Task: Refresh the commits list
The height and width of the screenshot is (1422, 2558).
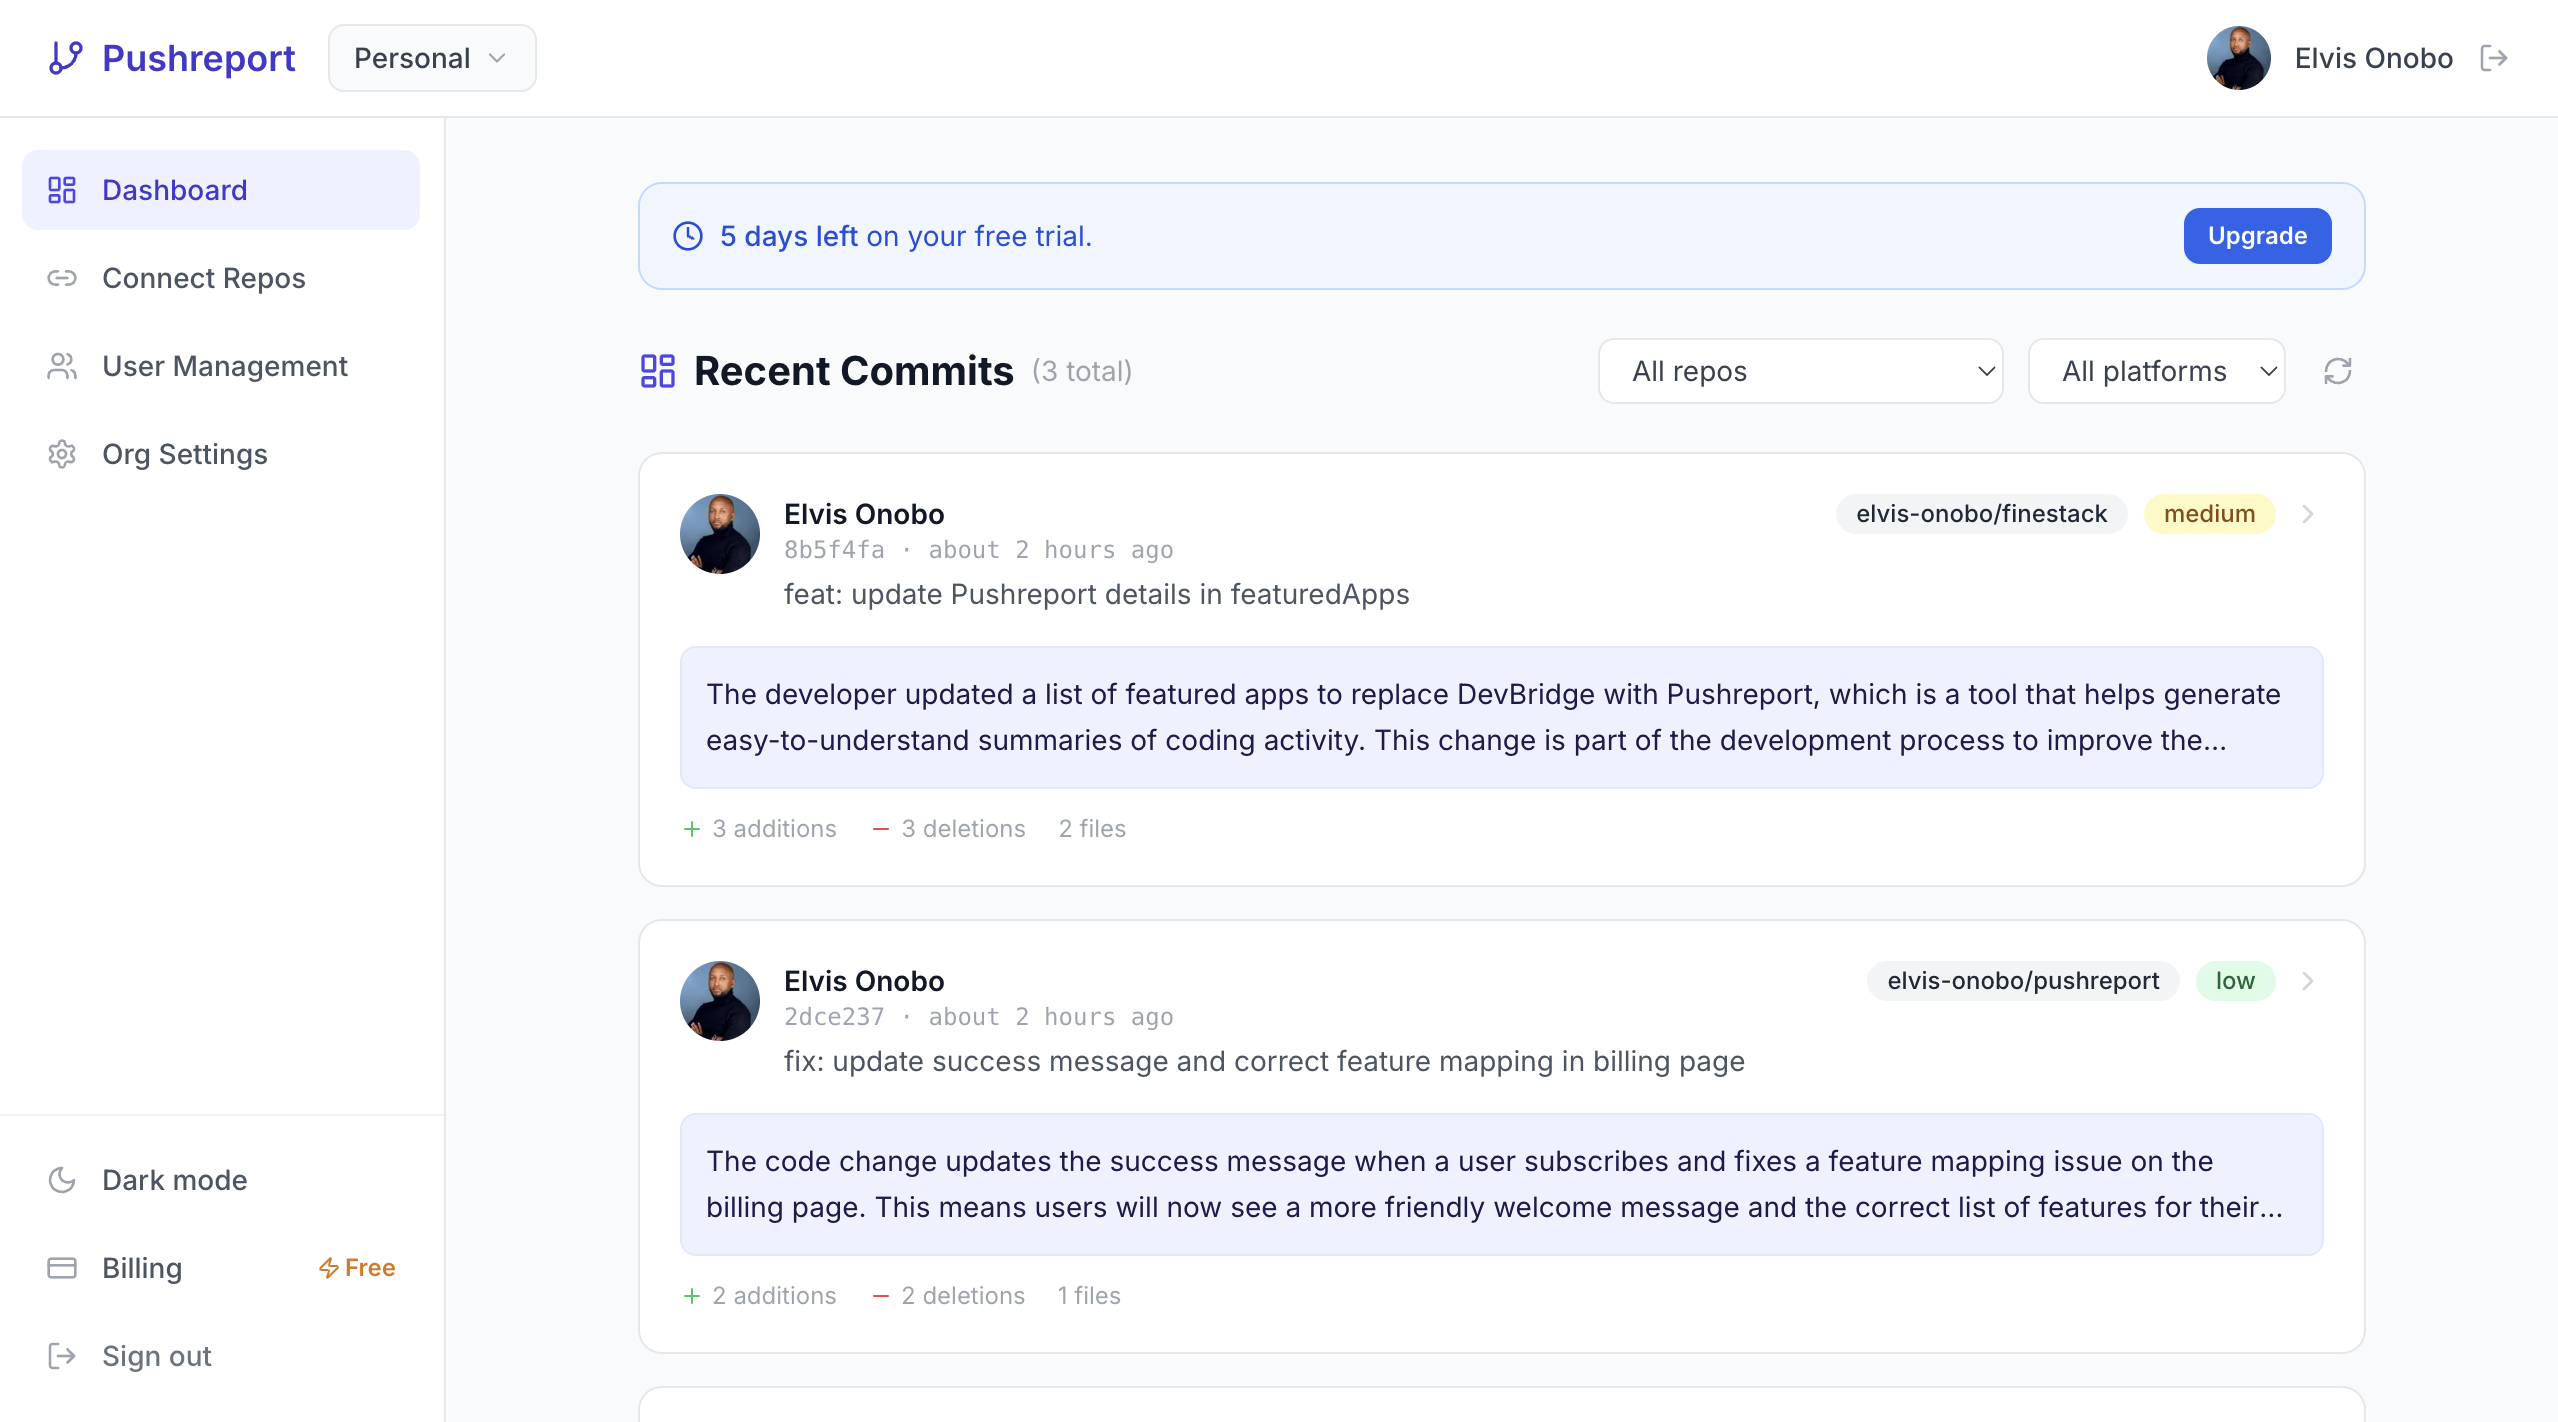Action: click(x=2337, y=371)
